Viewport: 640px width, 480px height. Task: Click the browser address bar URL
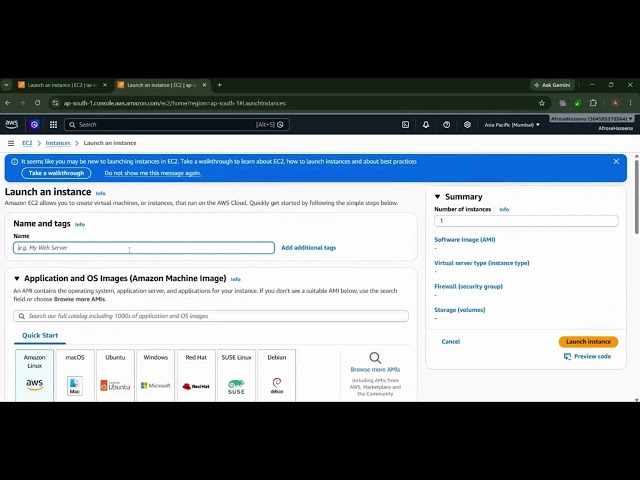coord(175,103)
